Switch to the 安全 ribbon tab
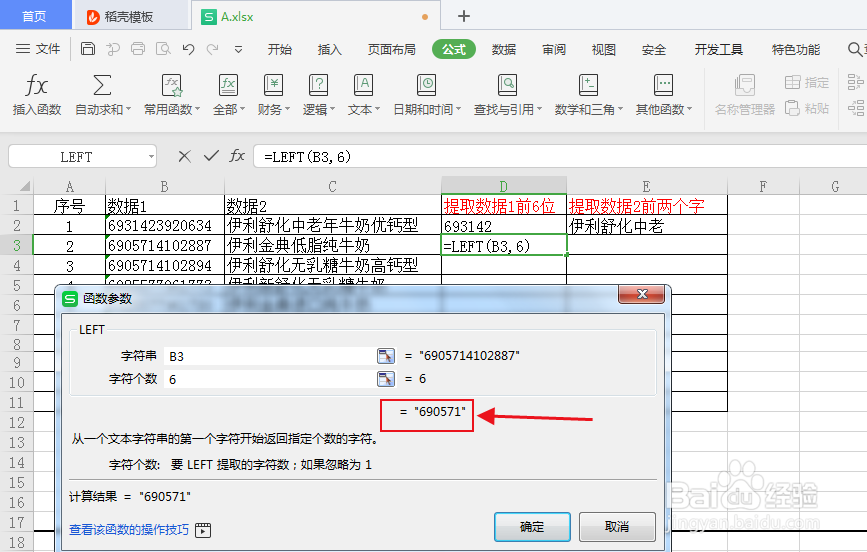 coord(654,49)
